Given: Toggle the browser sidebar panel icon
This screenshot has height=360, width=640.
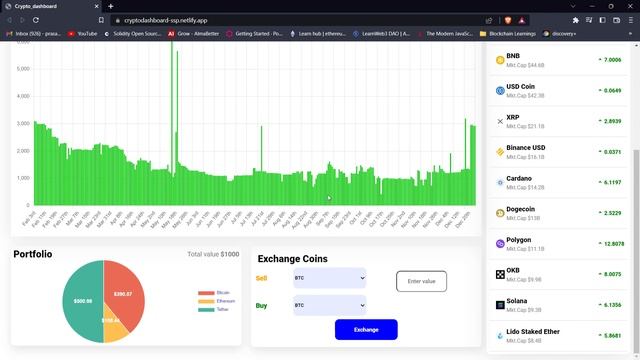Looking at the screenshot, I should pyautogui.click(x=602, y=20).
